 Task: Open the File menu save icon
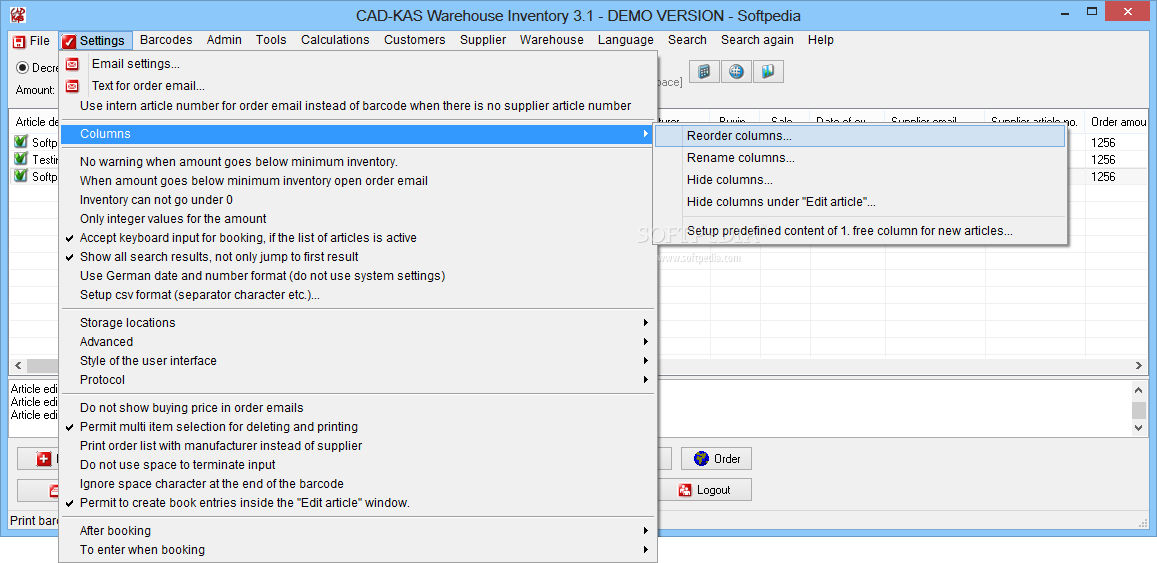tap(20, 41)
